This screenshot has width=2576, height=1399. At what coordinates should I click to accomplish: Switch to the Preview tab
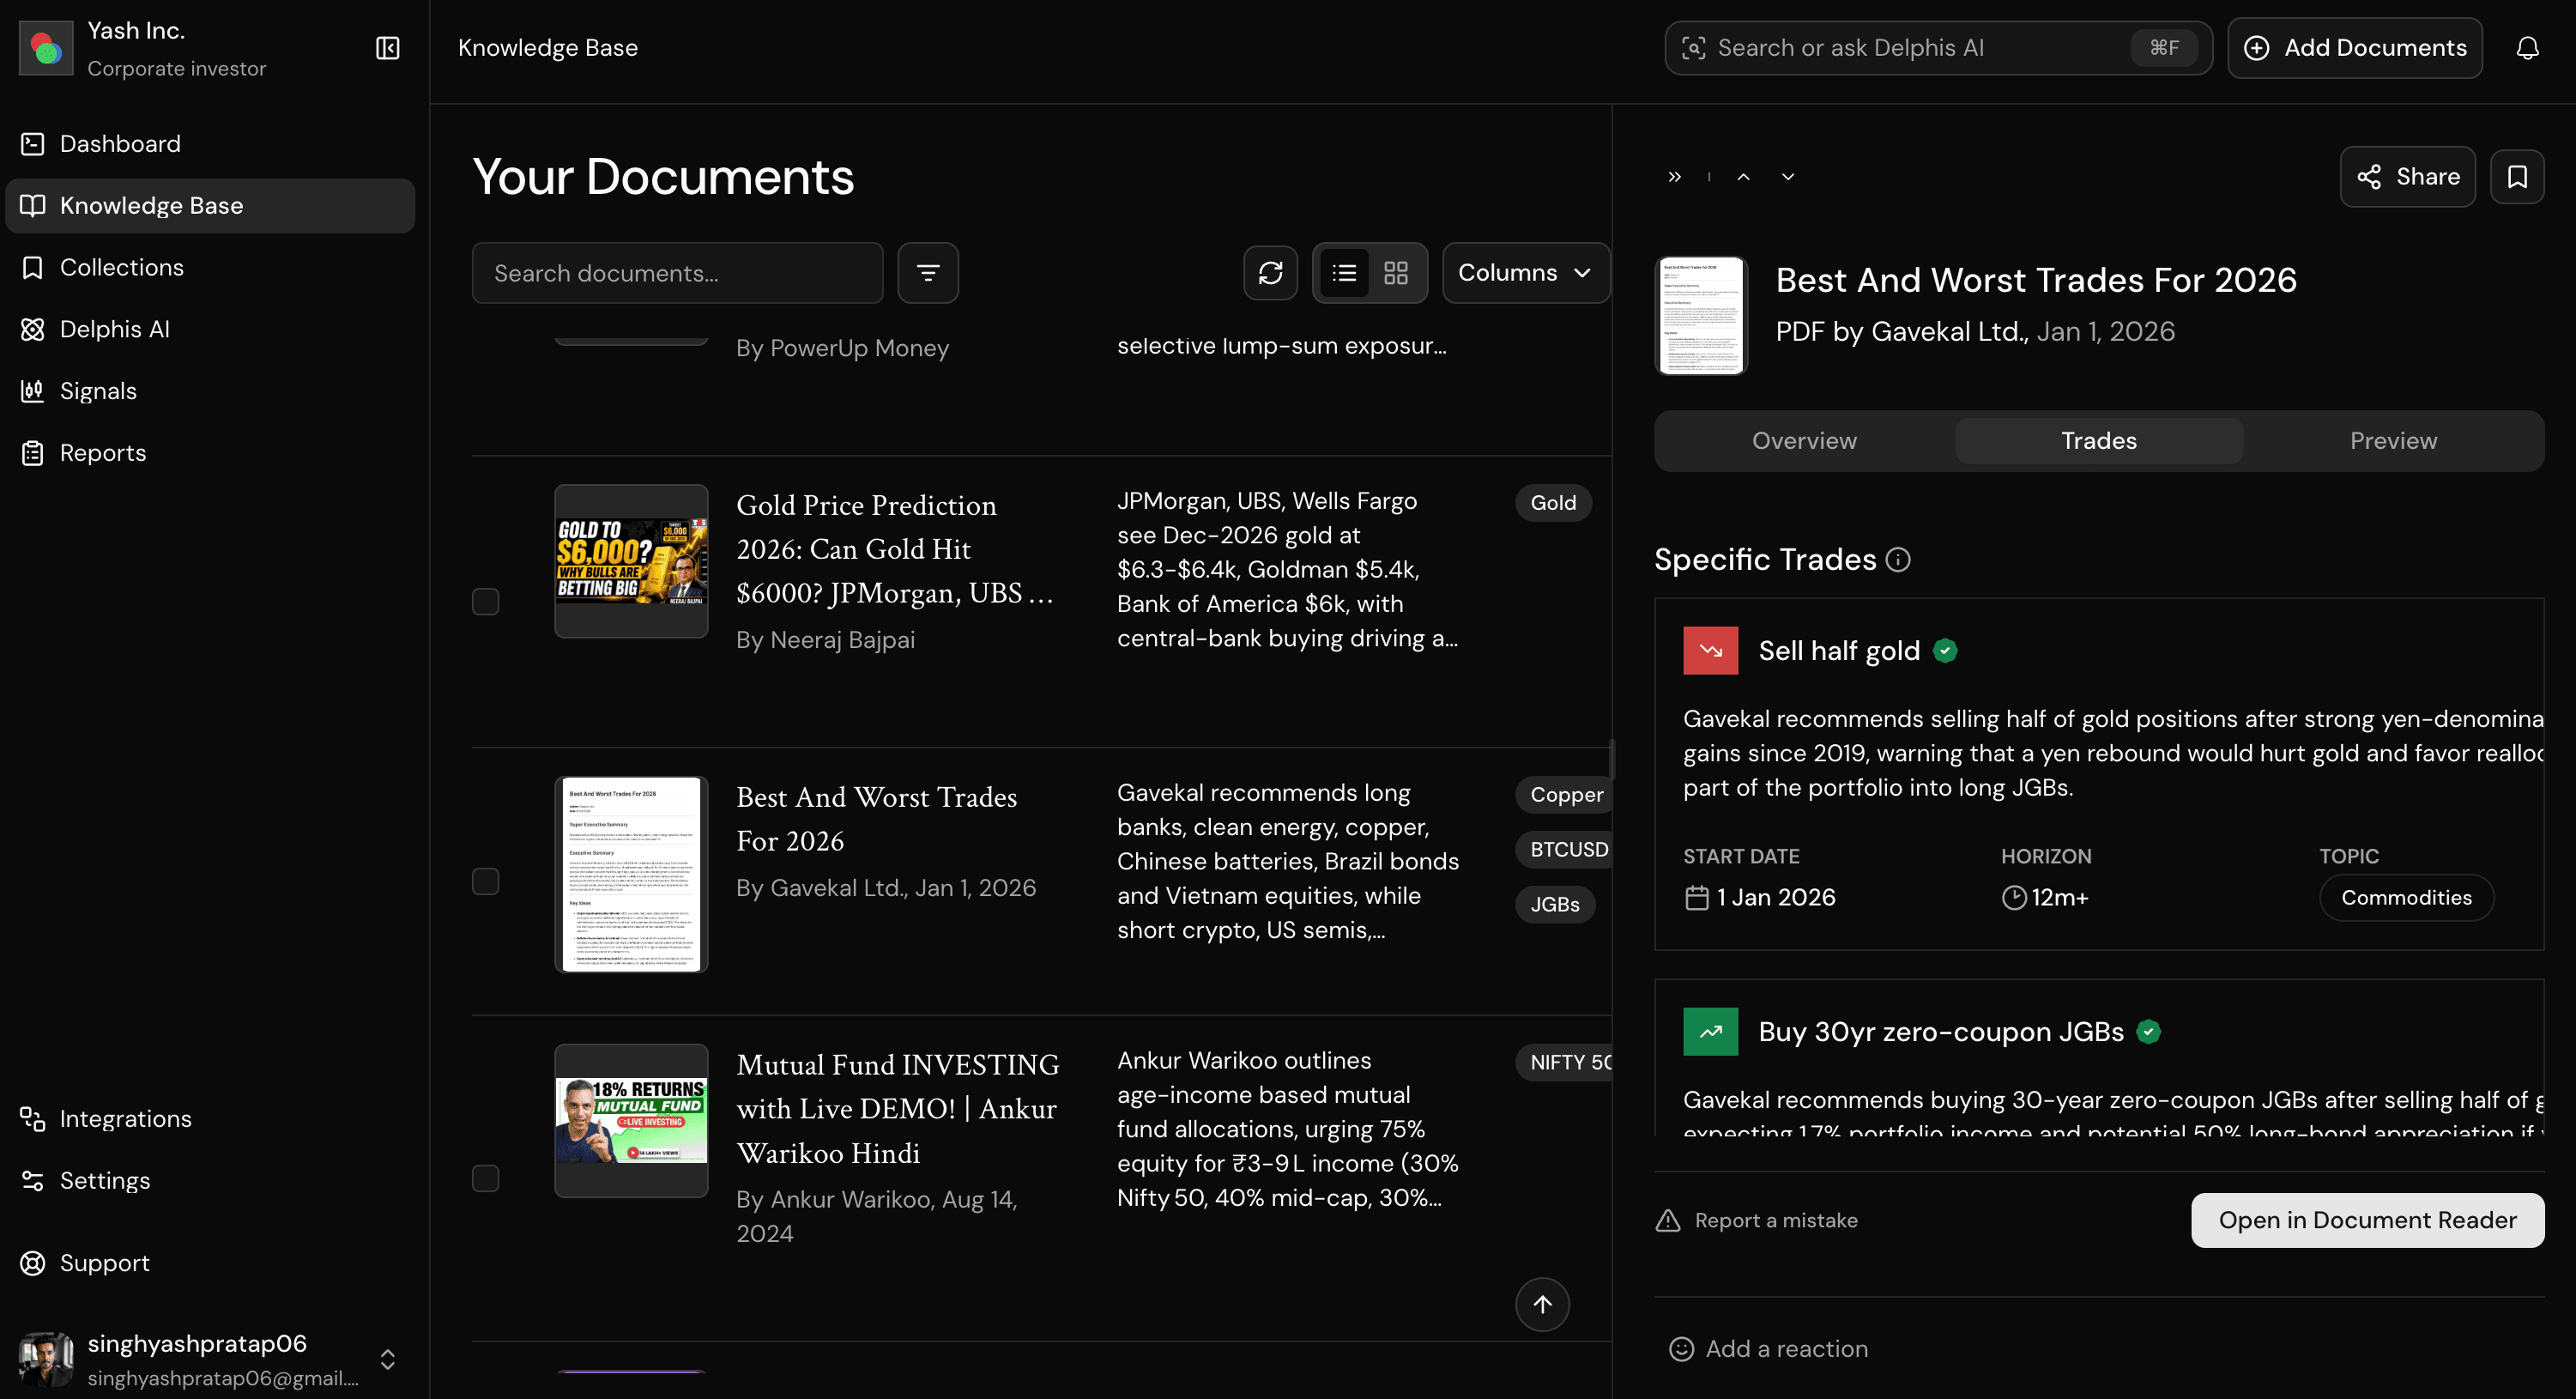click(x=2393, y=441)
